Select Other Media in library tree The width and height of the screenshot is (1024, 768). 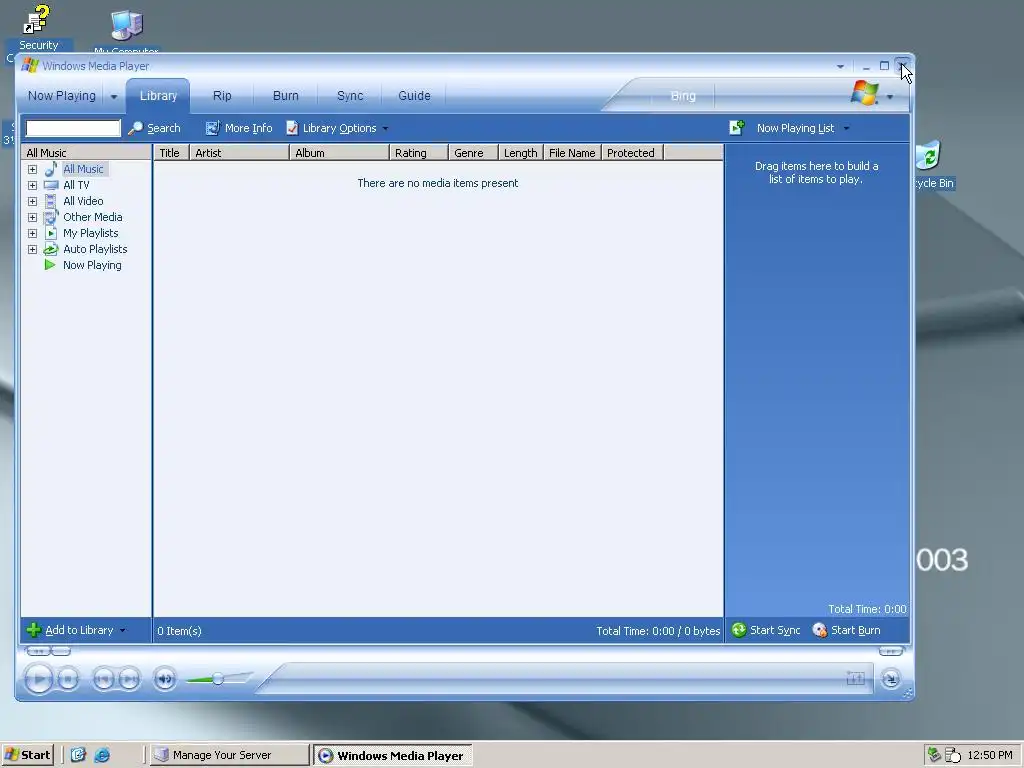[x=93, y=217]
